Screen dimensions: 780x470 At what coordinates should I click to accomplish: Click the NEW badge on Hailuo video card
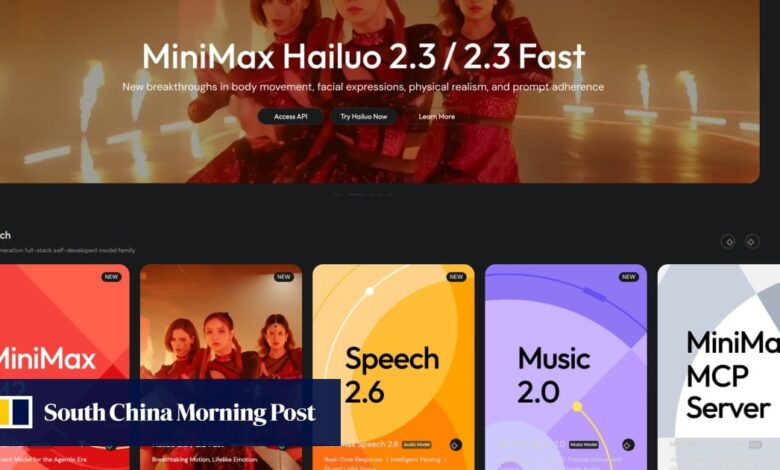pyautogui.click(x=284, y=277)
